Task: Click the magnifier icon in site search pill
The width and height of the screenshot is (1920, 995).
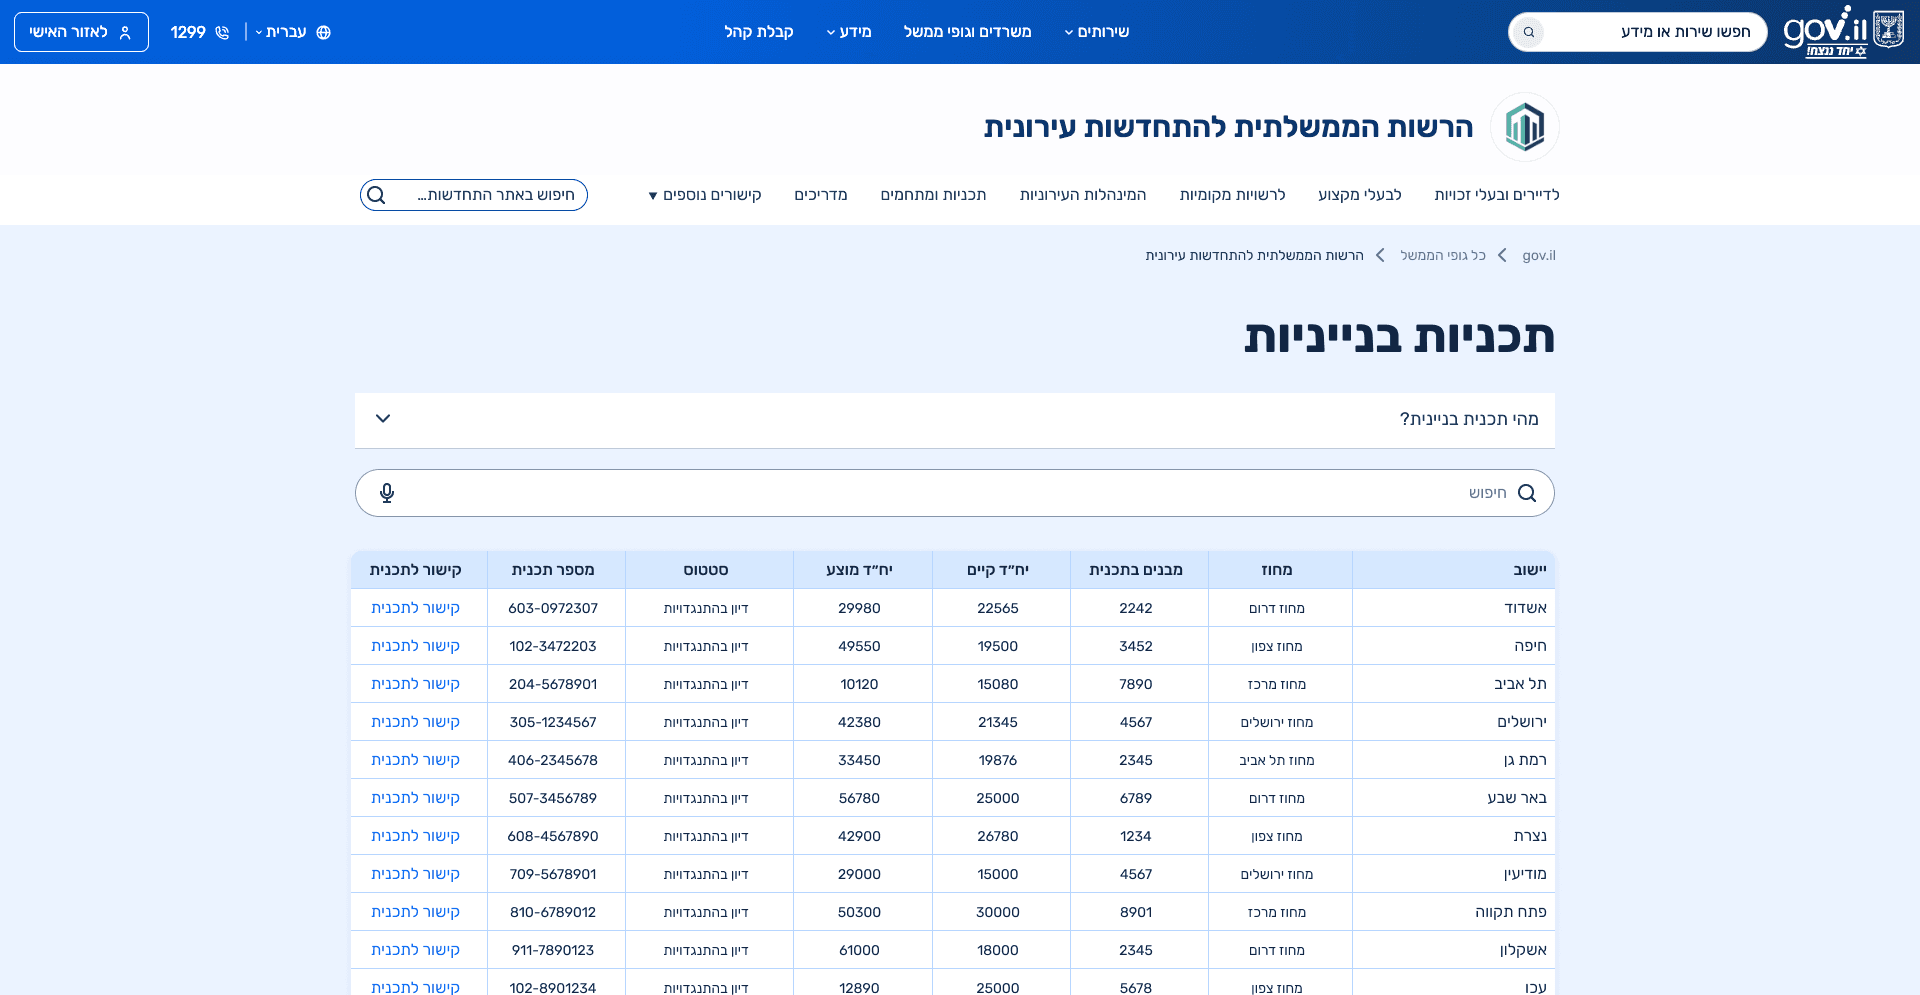Action: tap(376, 195)
